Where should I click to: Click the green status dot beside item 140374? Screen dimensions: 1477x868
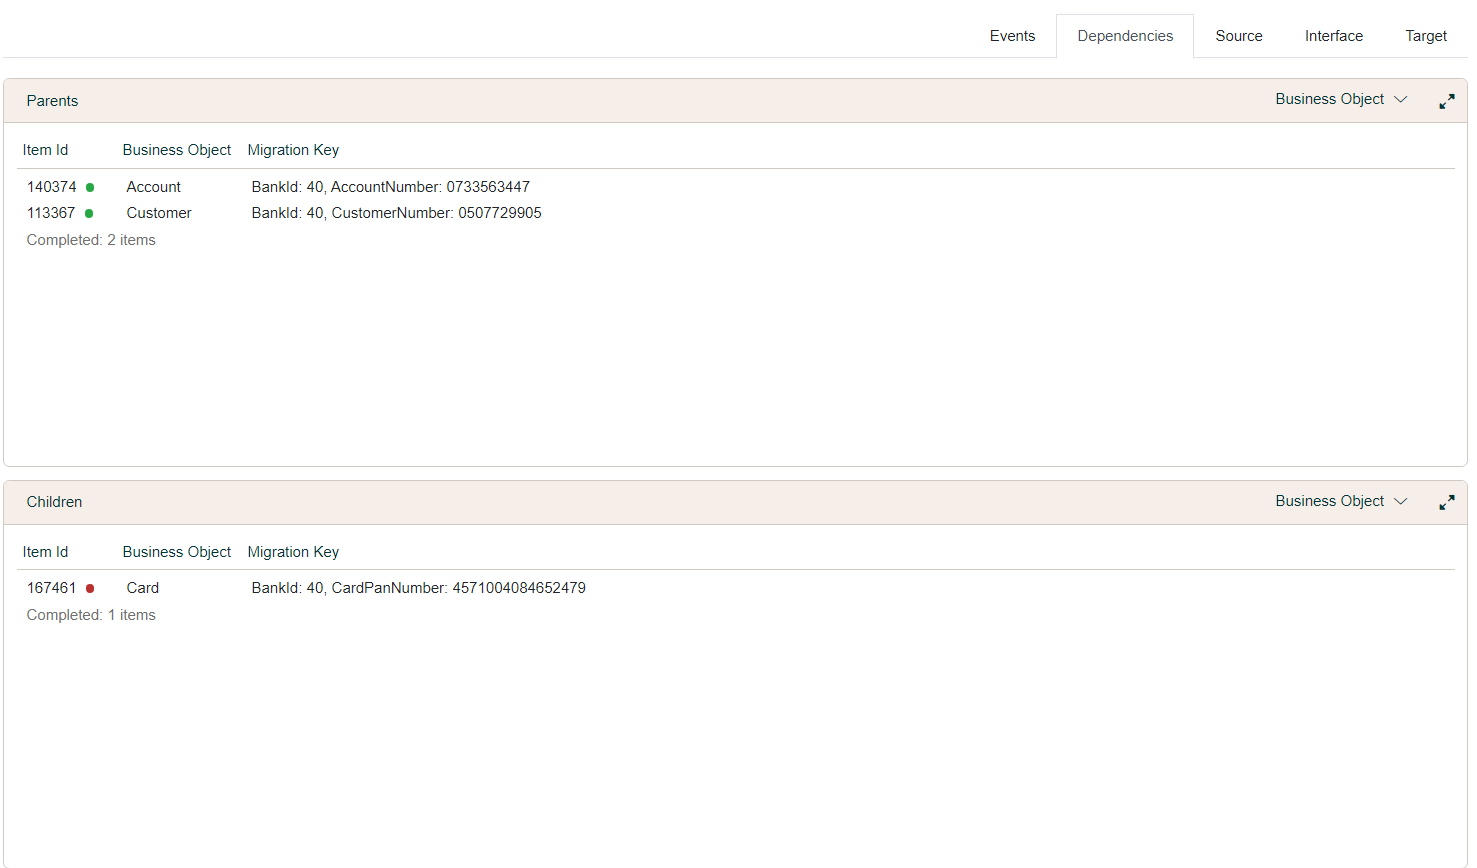(89, 187)
